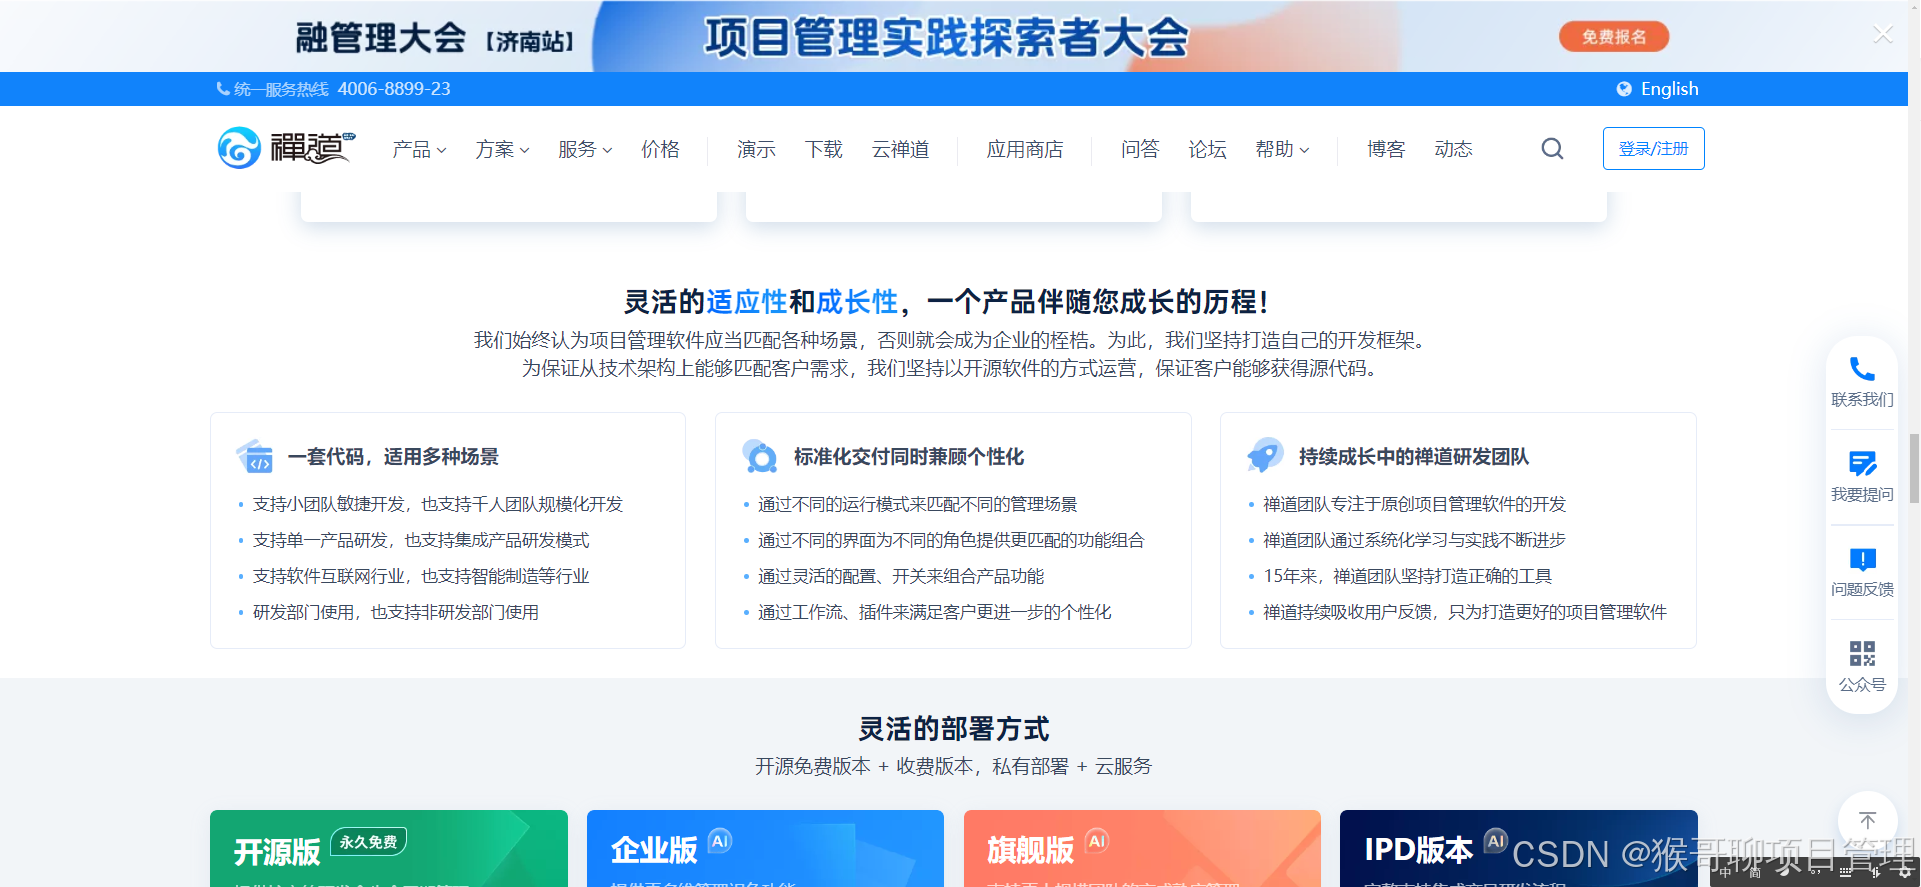
Task: Click bullet 15年来，禅道团队坚持打造正确的工具
Action: pyautogui.click(x=1407, y=576)
